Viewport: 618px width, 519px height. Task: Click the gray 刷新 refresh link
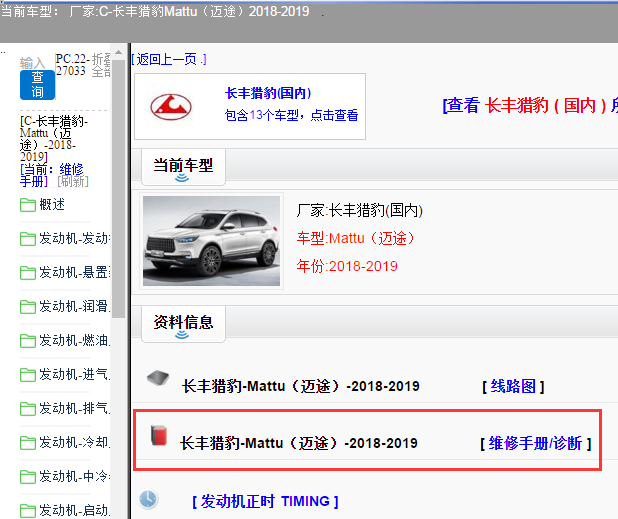(73, 181)
